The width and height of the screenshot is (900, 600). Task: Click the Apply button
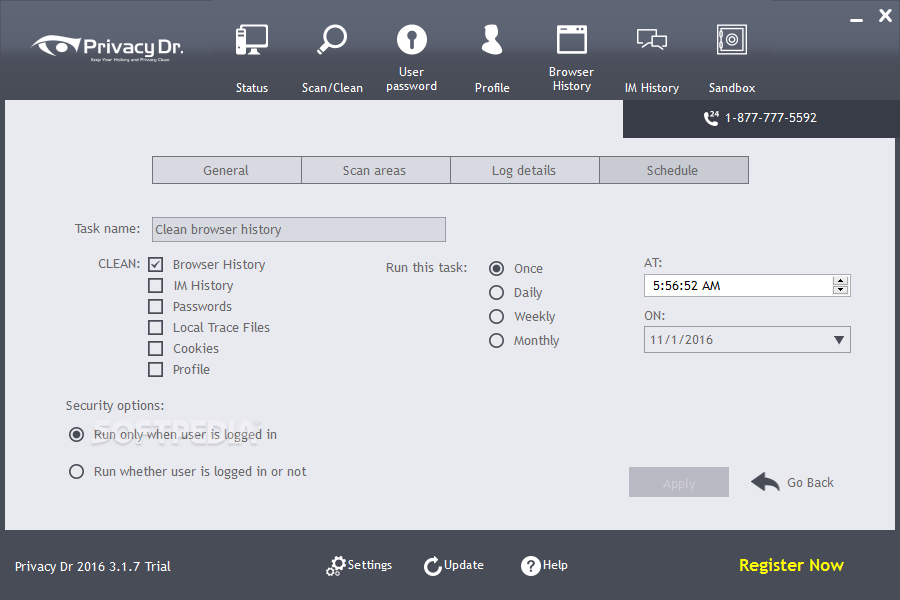tap(679, 482)
